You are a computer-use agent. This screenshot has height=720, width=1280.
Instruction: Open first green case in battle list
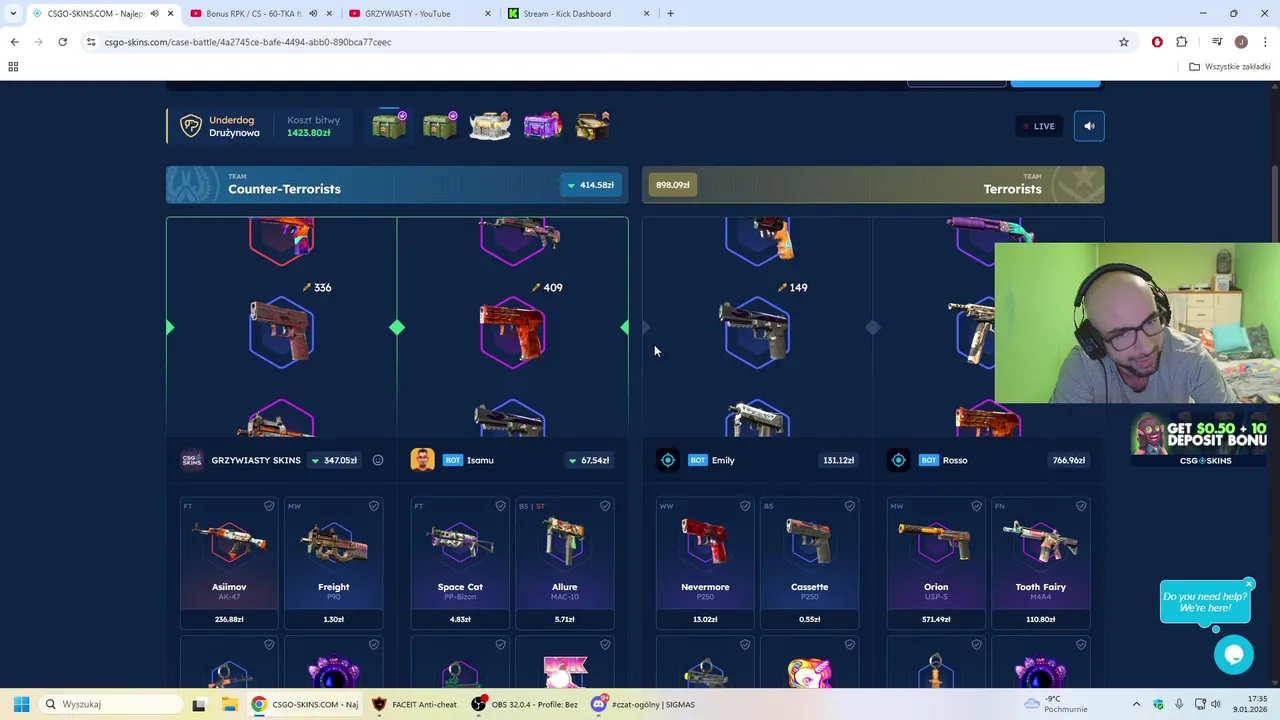click(x=390, y=126)
